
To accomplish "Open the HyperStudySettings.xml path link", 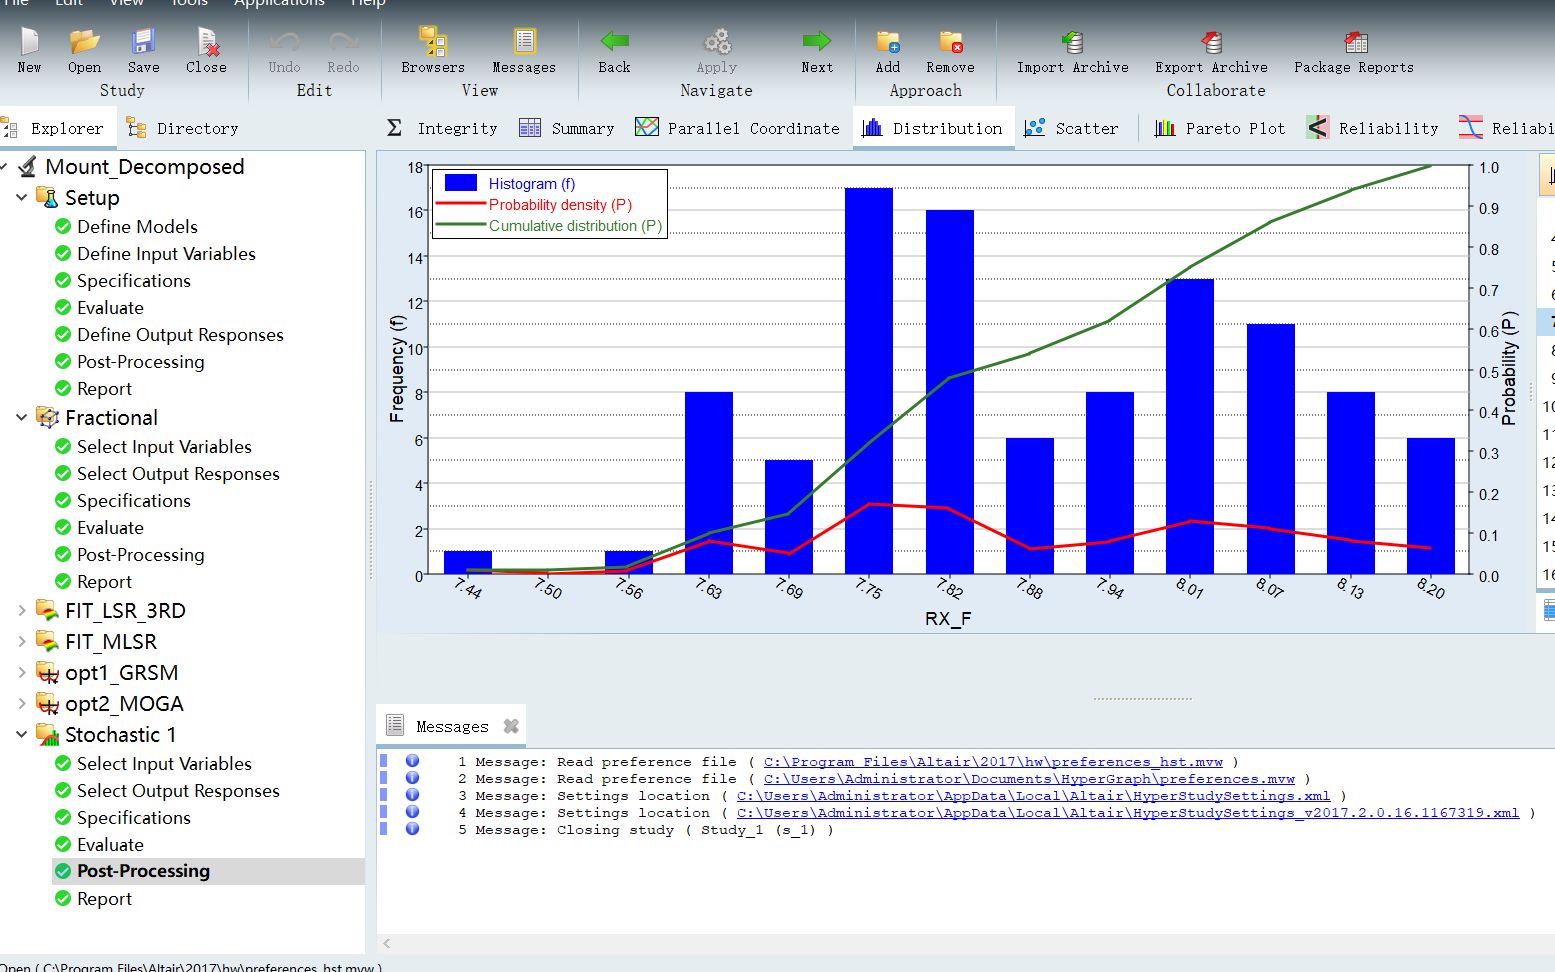I will click(x=1033, y=796).
